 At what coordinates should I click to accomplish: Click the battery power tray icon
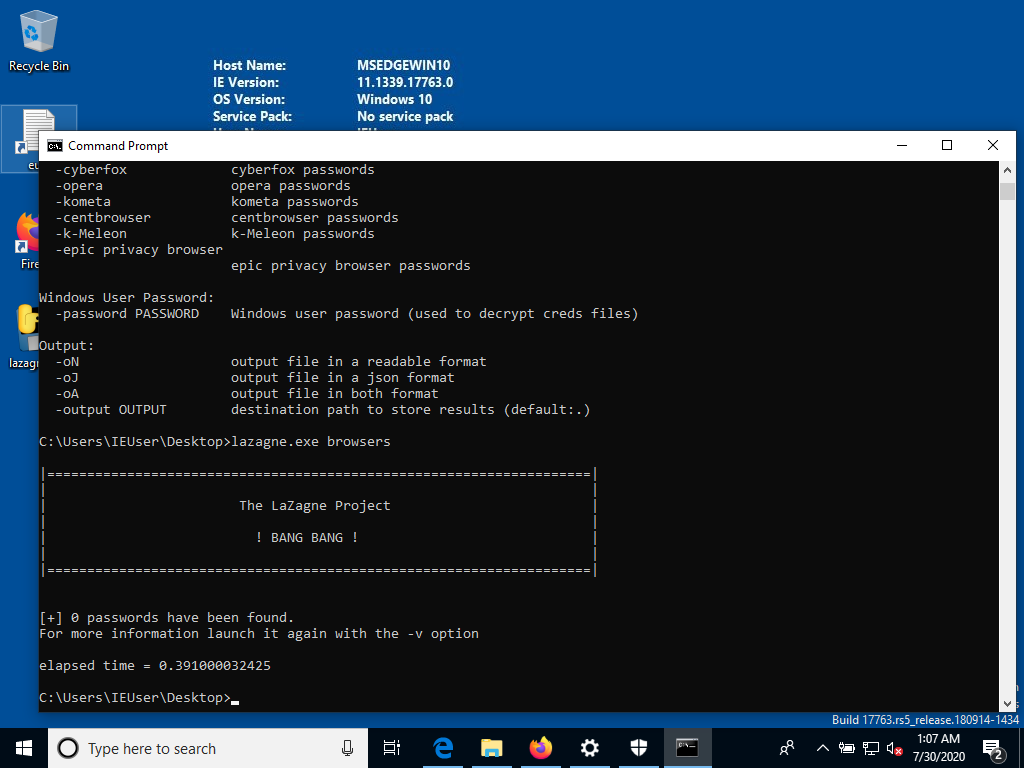(x=847, y=748)
